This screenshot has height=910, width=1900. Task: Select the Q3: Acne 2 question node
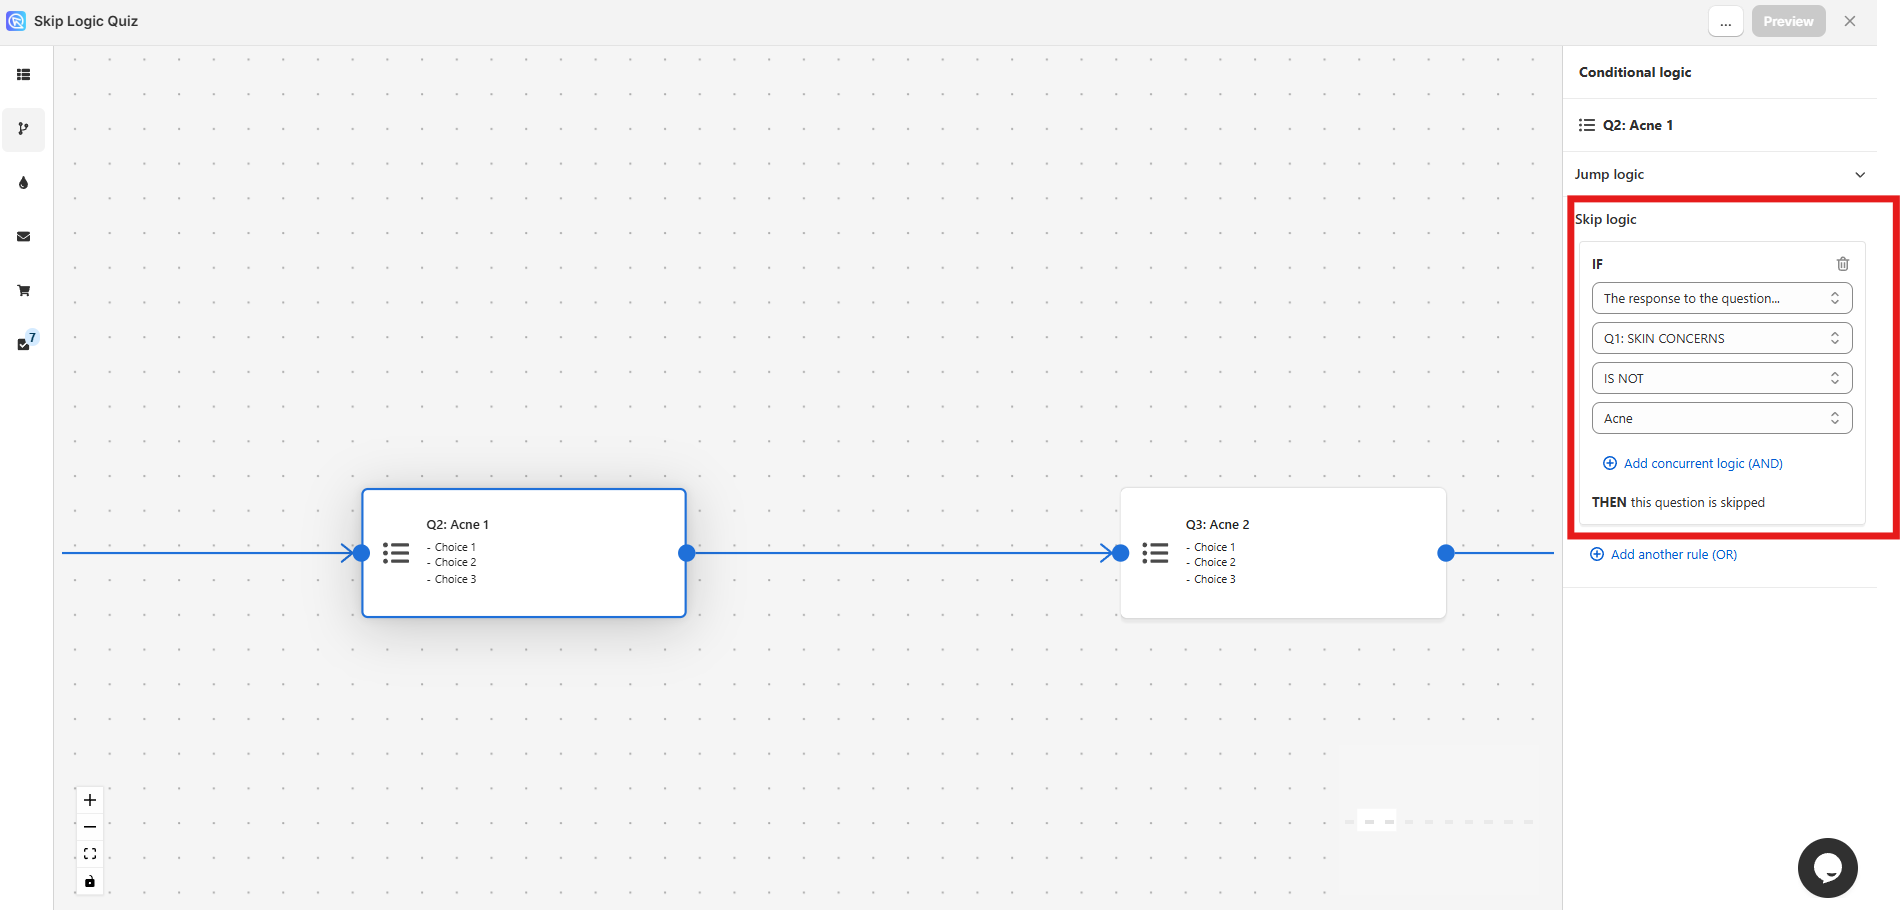pyautogui.click(x=1283, y=553)
